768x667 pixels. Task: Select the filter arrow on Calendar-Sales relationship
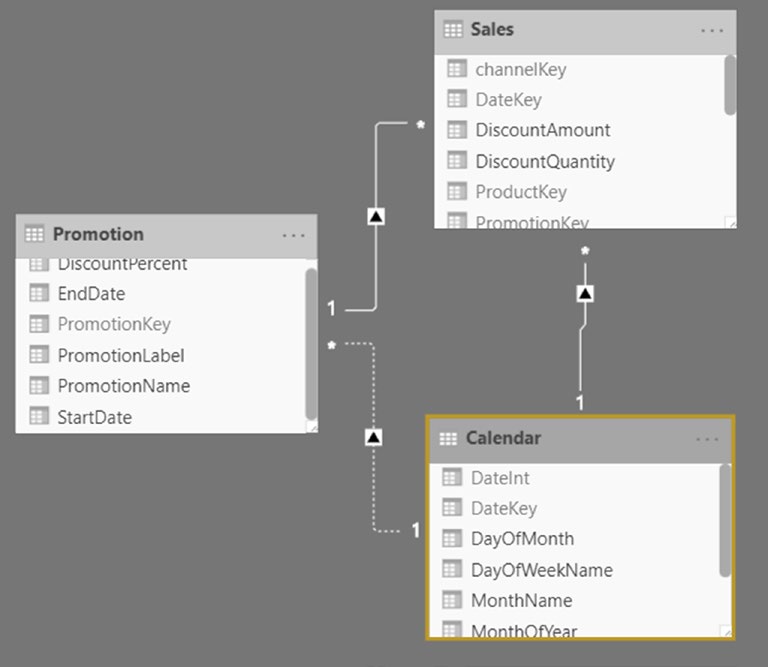coord(585,293)
